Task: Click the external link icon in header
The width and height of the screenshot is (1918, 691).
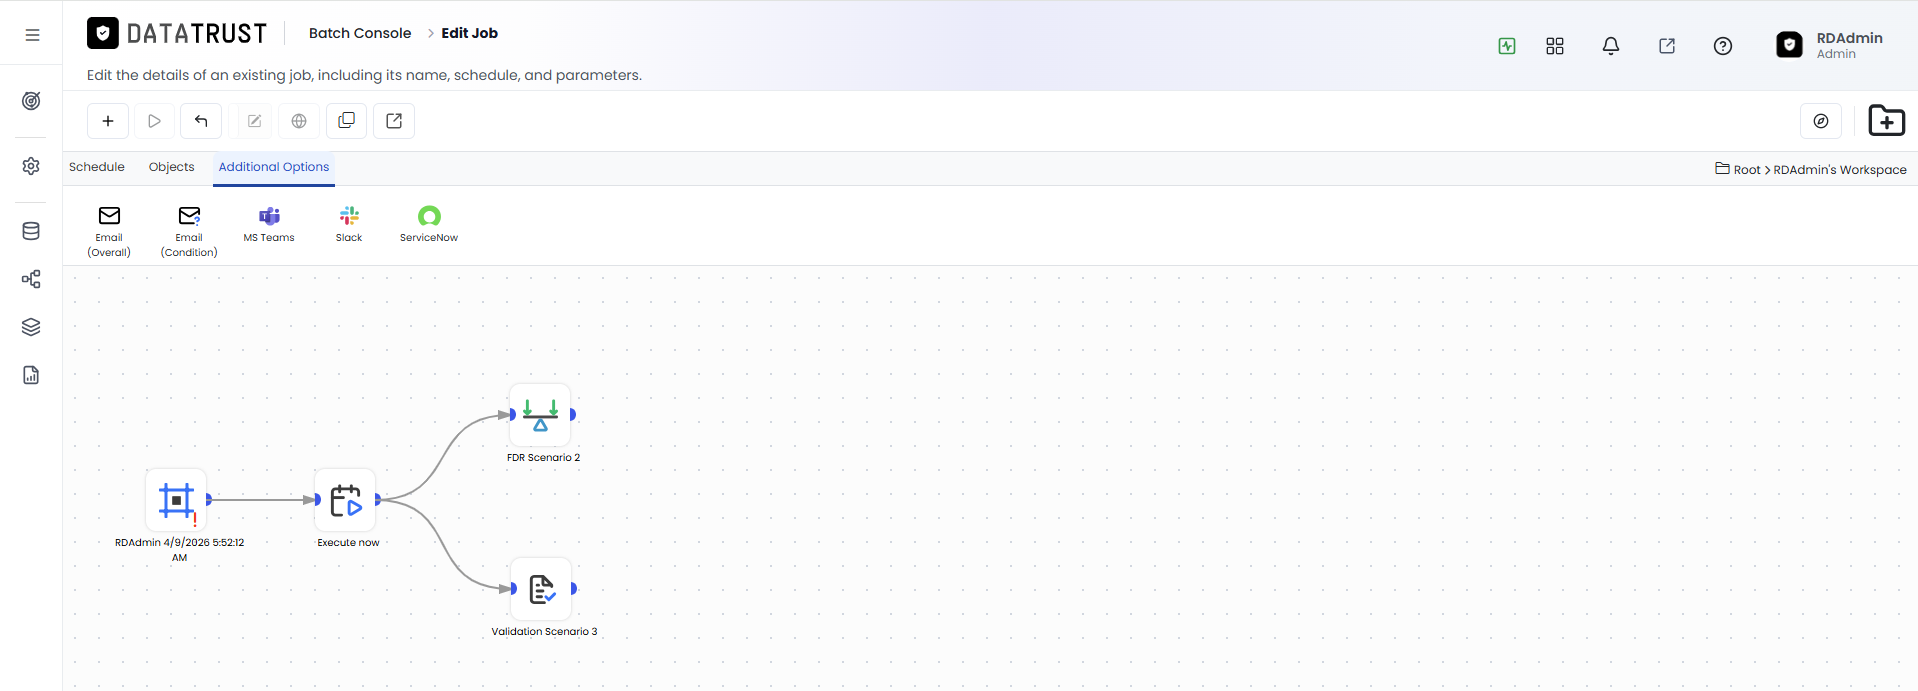Action: pos(1667,46)
